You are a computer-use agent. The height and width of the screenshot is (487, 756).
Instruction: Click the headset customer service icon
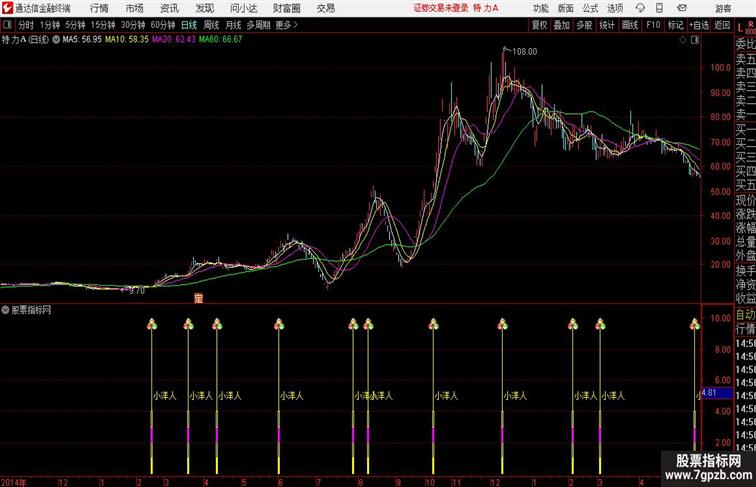tap(640, 8)
